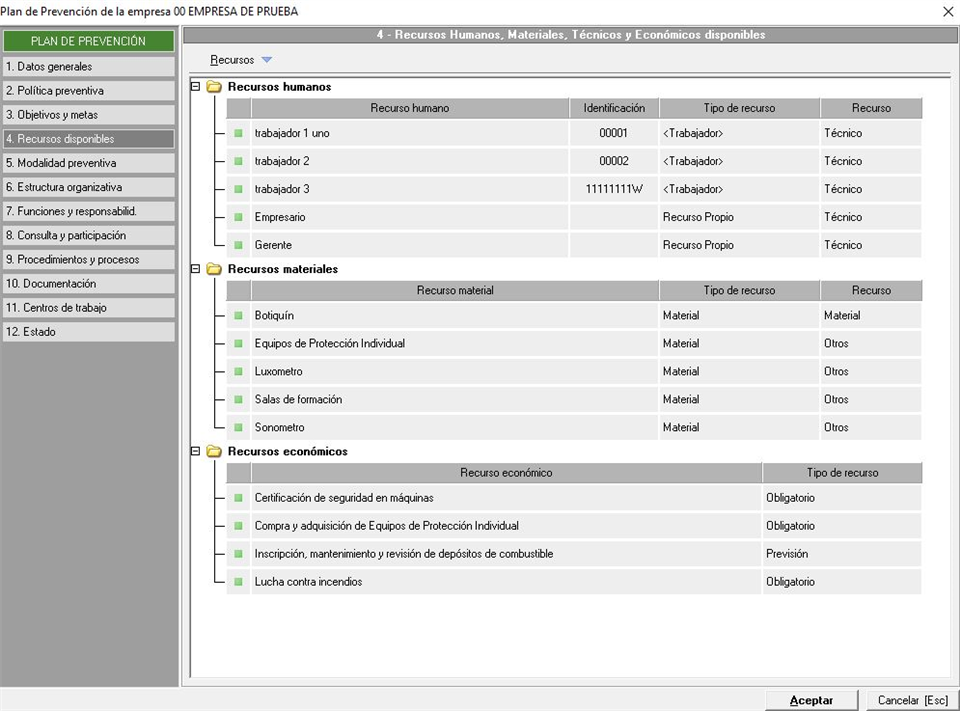Click green marker next to Lucha contra incendios

[x=239, y=582]
